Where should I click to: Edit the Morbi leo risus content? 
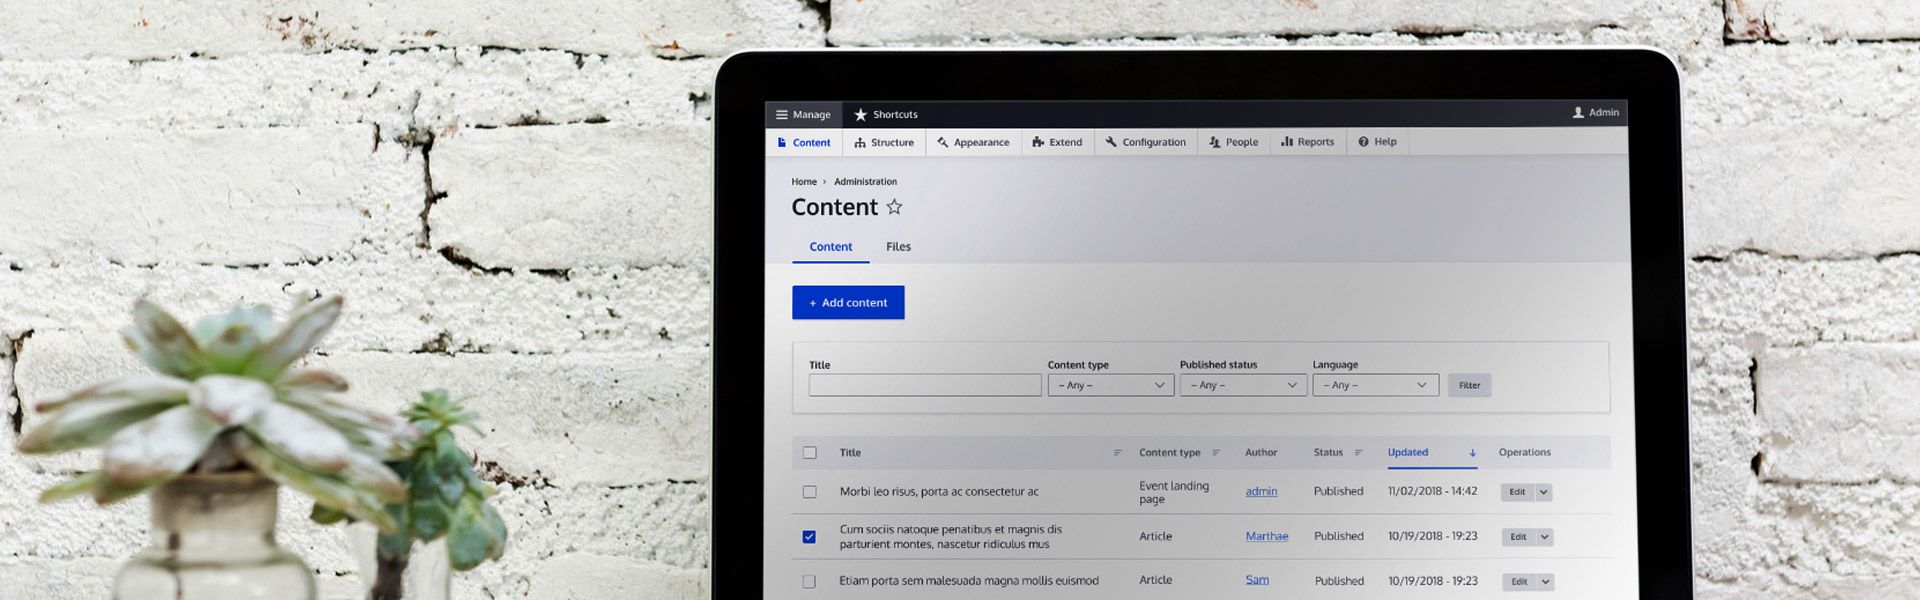(x=1517, y=492)
